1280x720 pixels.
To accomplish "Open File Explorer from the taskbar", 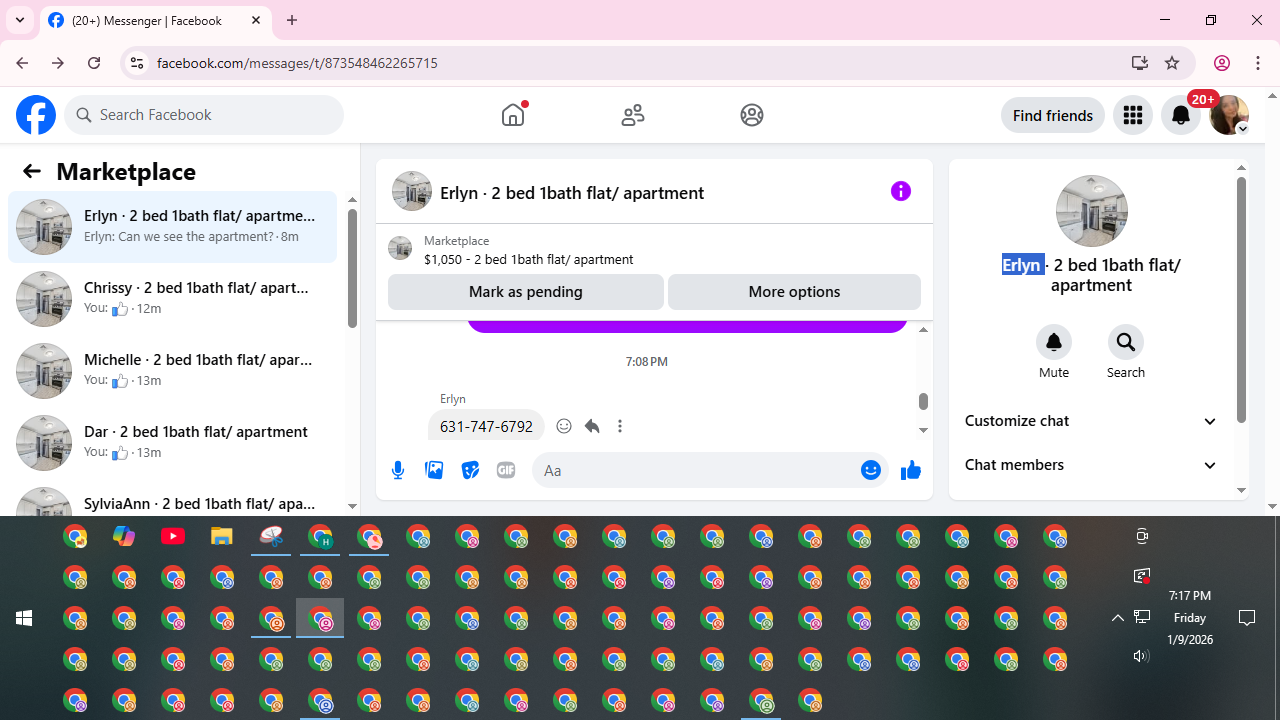I will tap(222, 537).
